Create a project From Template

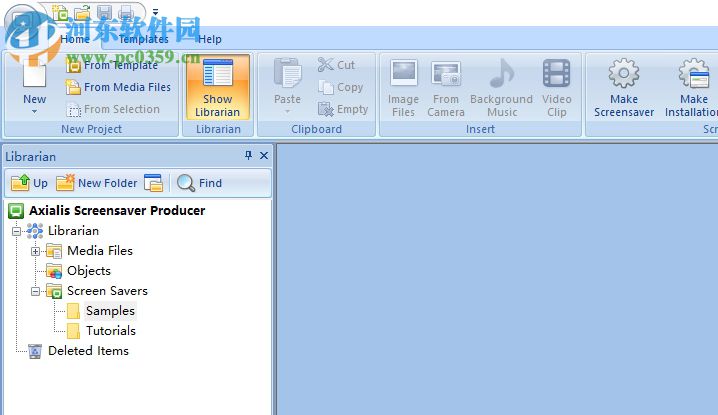[112, 66]
